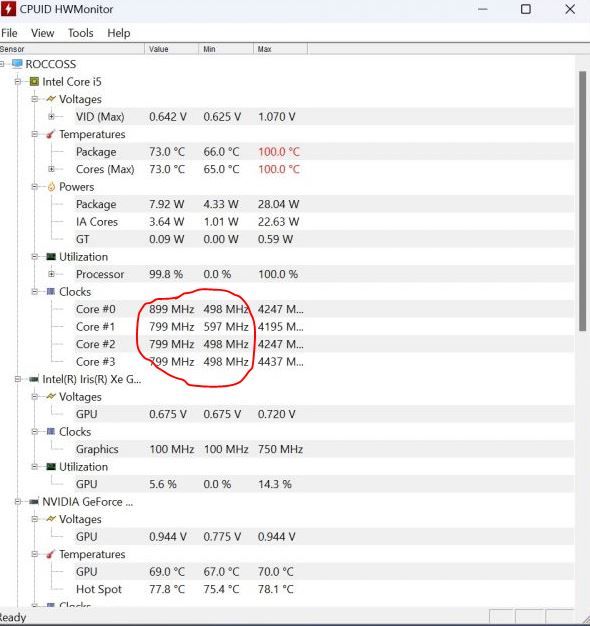The width and height of the screenshot is (590, 626).
Task: Expand the Cores (Max) temperature entry
Action: pos(51,169)
